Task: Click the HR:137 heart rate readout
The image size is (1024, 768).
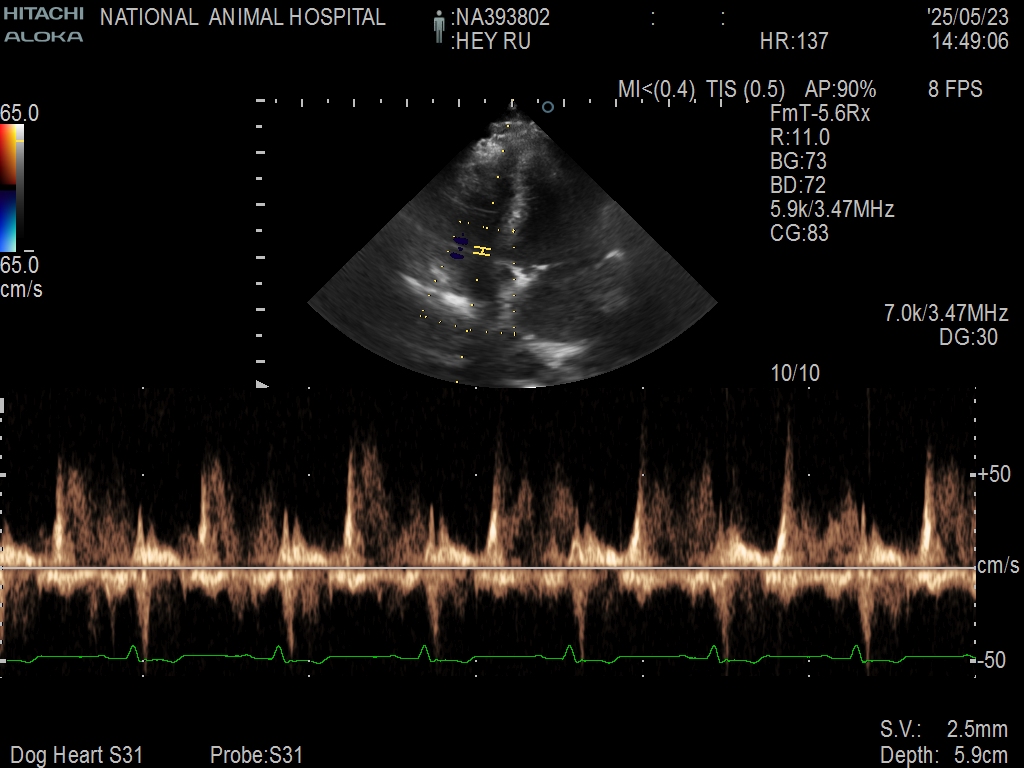Action: point(794,42)
